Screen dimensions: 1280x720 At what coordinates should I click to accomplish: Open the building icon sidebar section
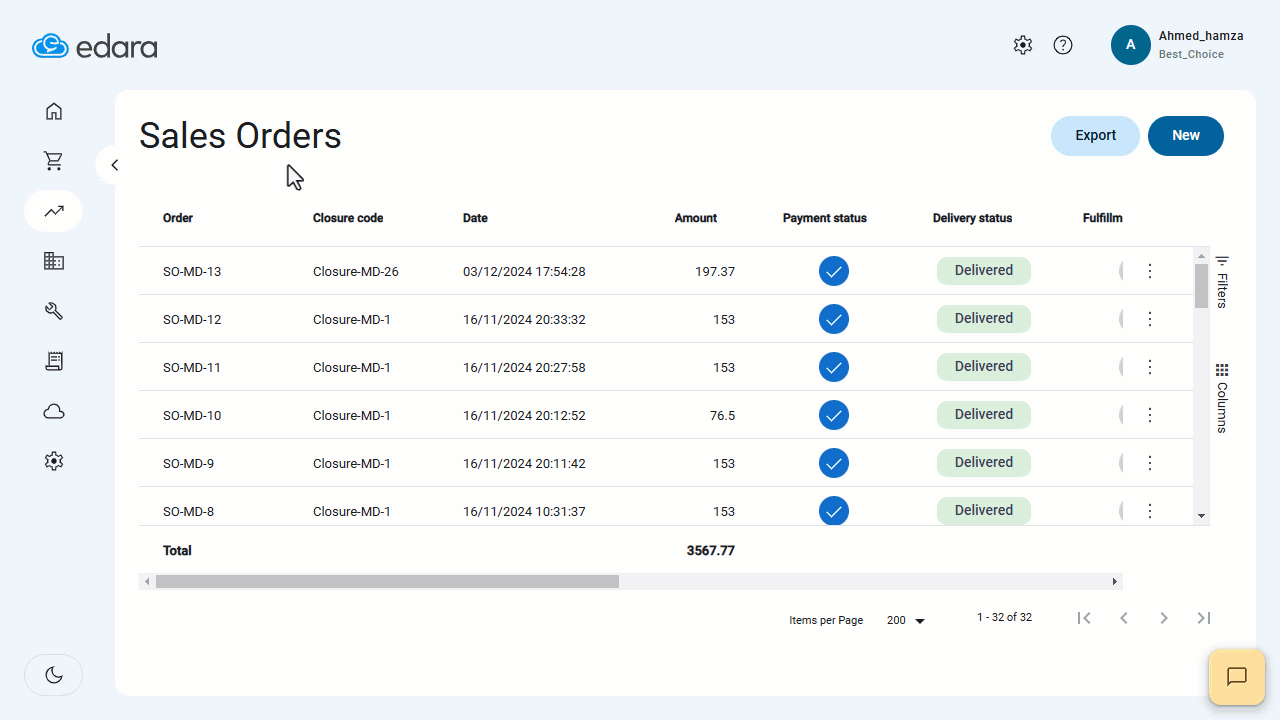point(54,261)
